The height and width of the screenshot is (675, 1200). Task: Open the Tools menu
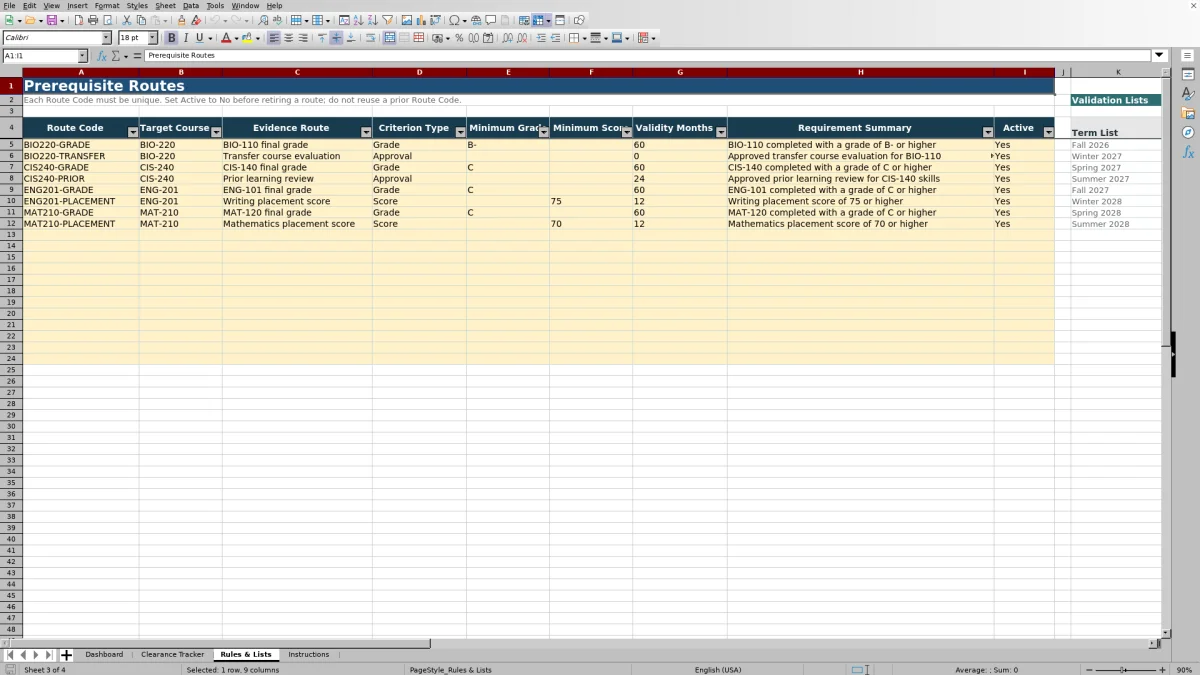(215, 6)
